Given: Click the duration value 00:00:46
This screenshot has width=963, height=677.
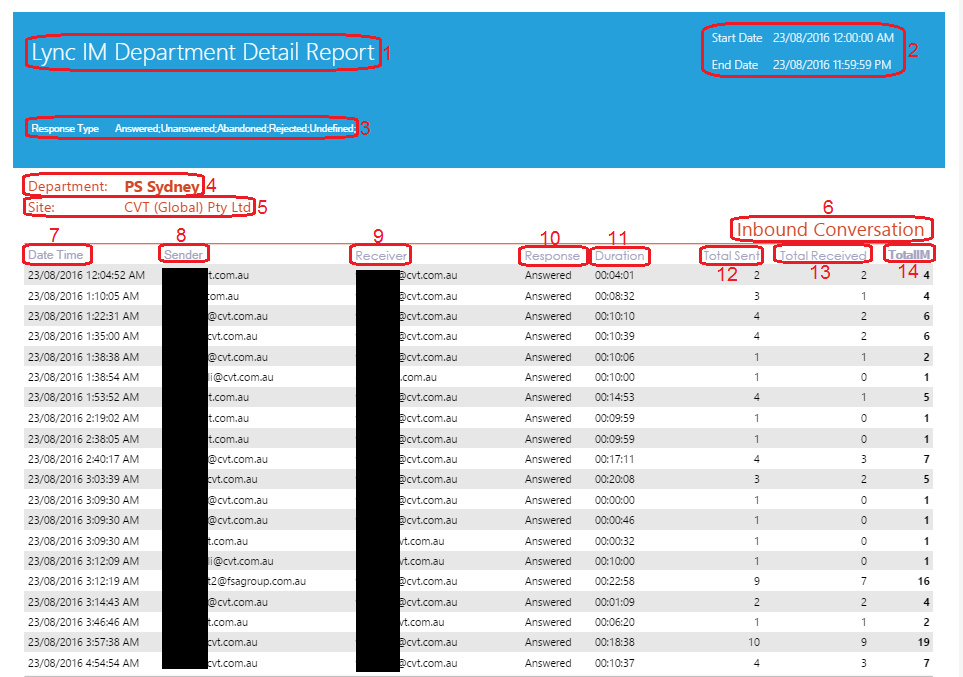Looking at the screenshot, I should (614, 520).
